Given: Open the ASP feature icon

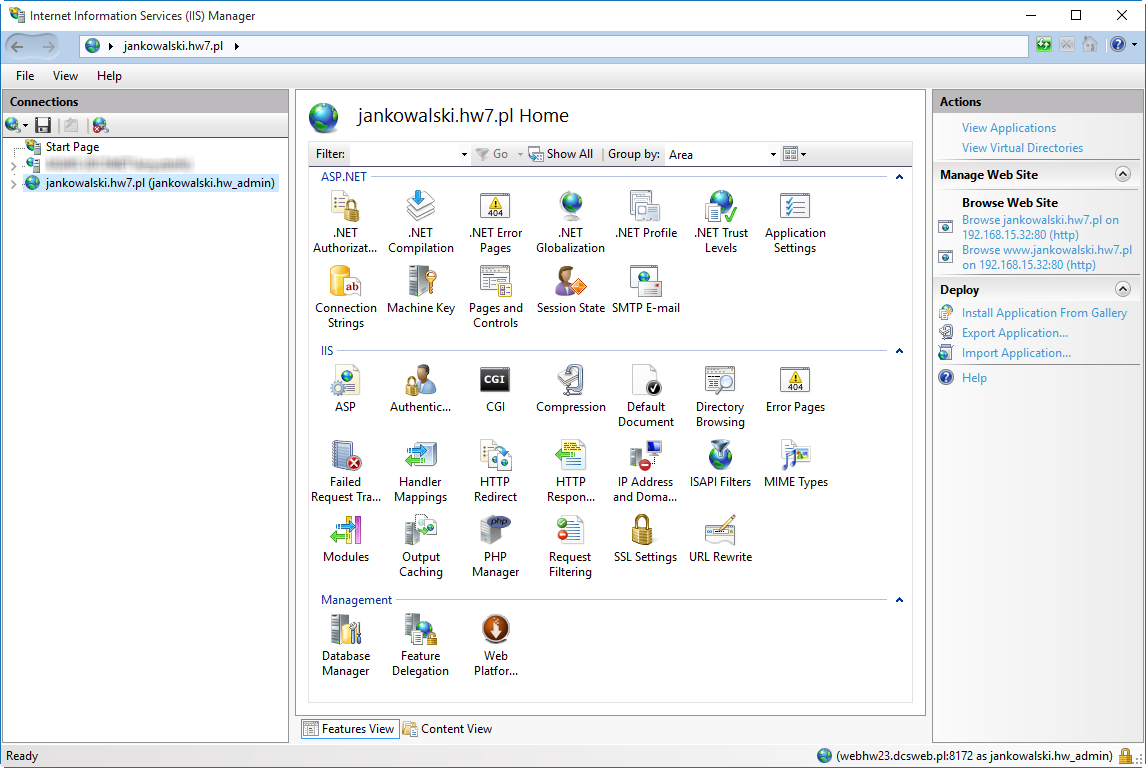Looking at the screenshot, I should tap(345, 389).
